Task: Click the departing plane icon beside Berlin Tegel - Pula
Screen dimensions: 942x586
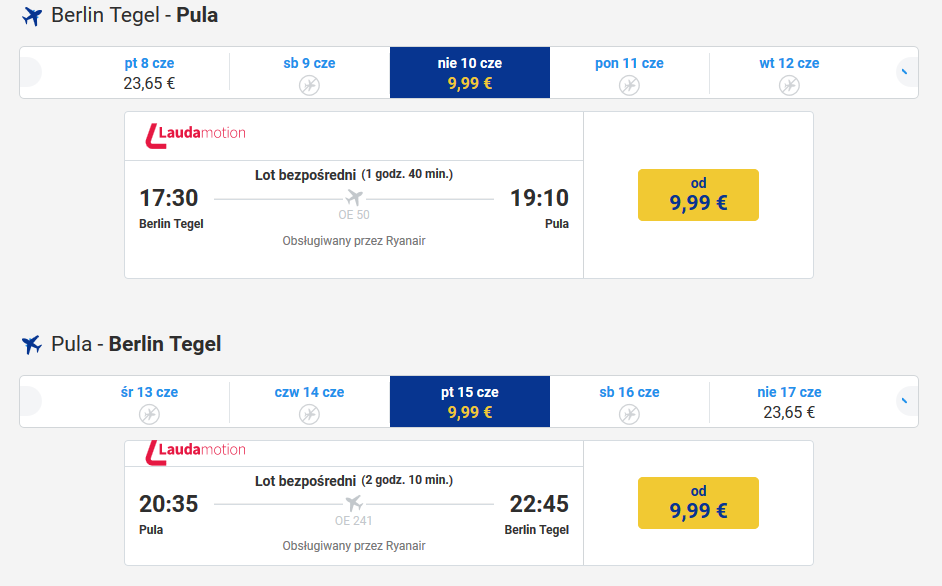Action: 32,16
